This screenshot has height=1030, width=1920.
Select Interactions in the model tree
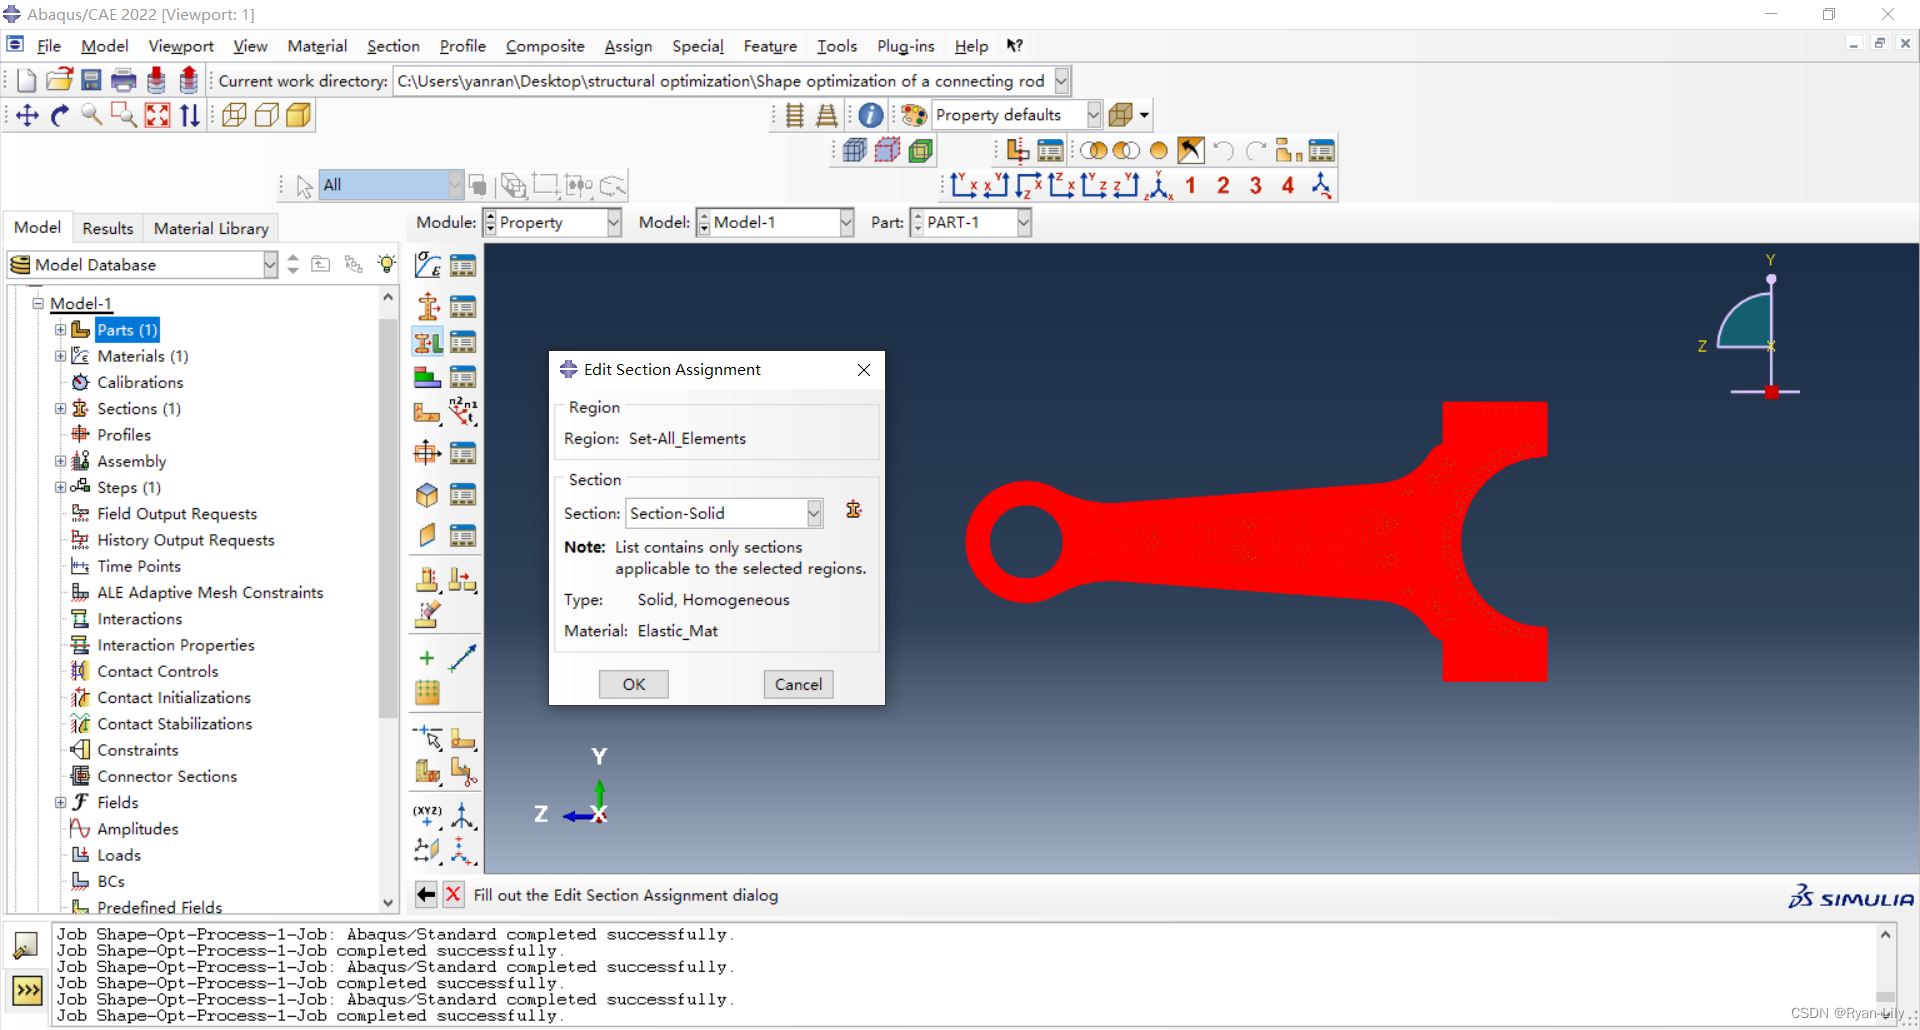[139, 619]
